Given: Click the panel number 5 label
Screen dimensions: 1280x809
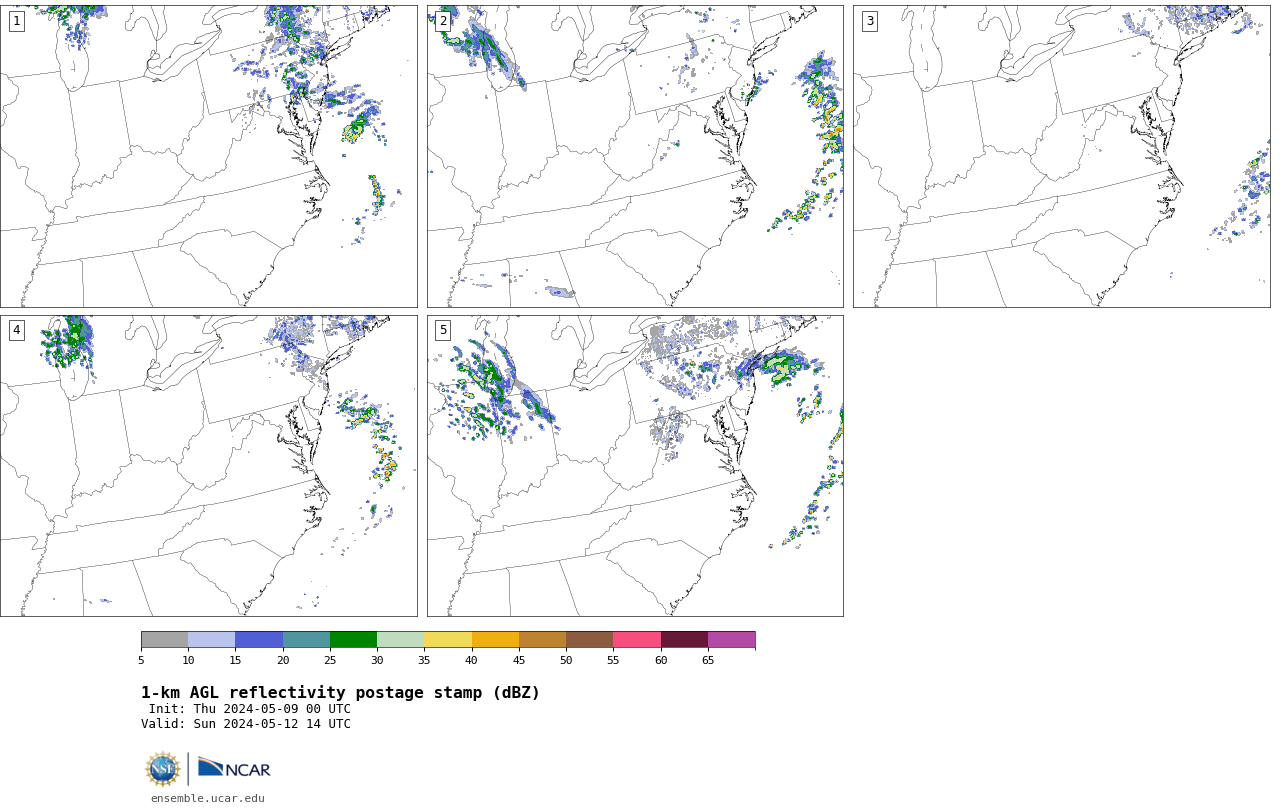Looking at the screenshot, I should pos(443,330).
